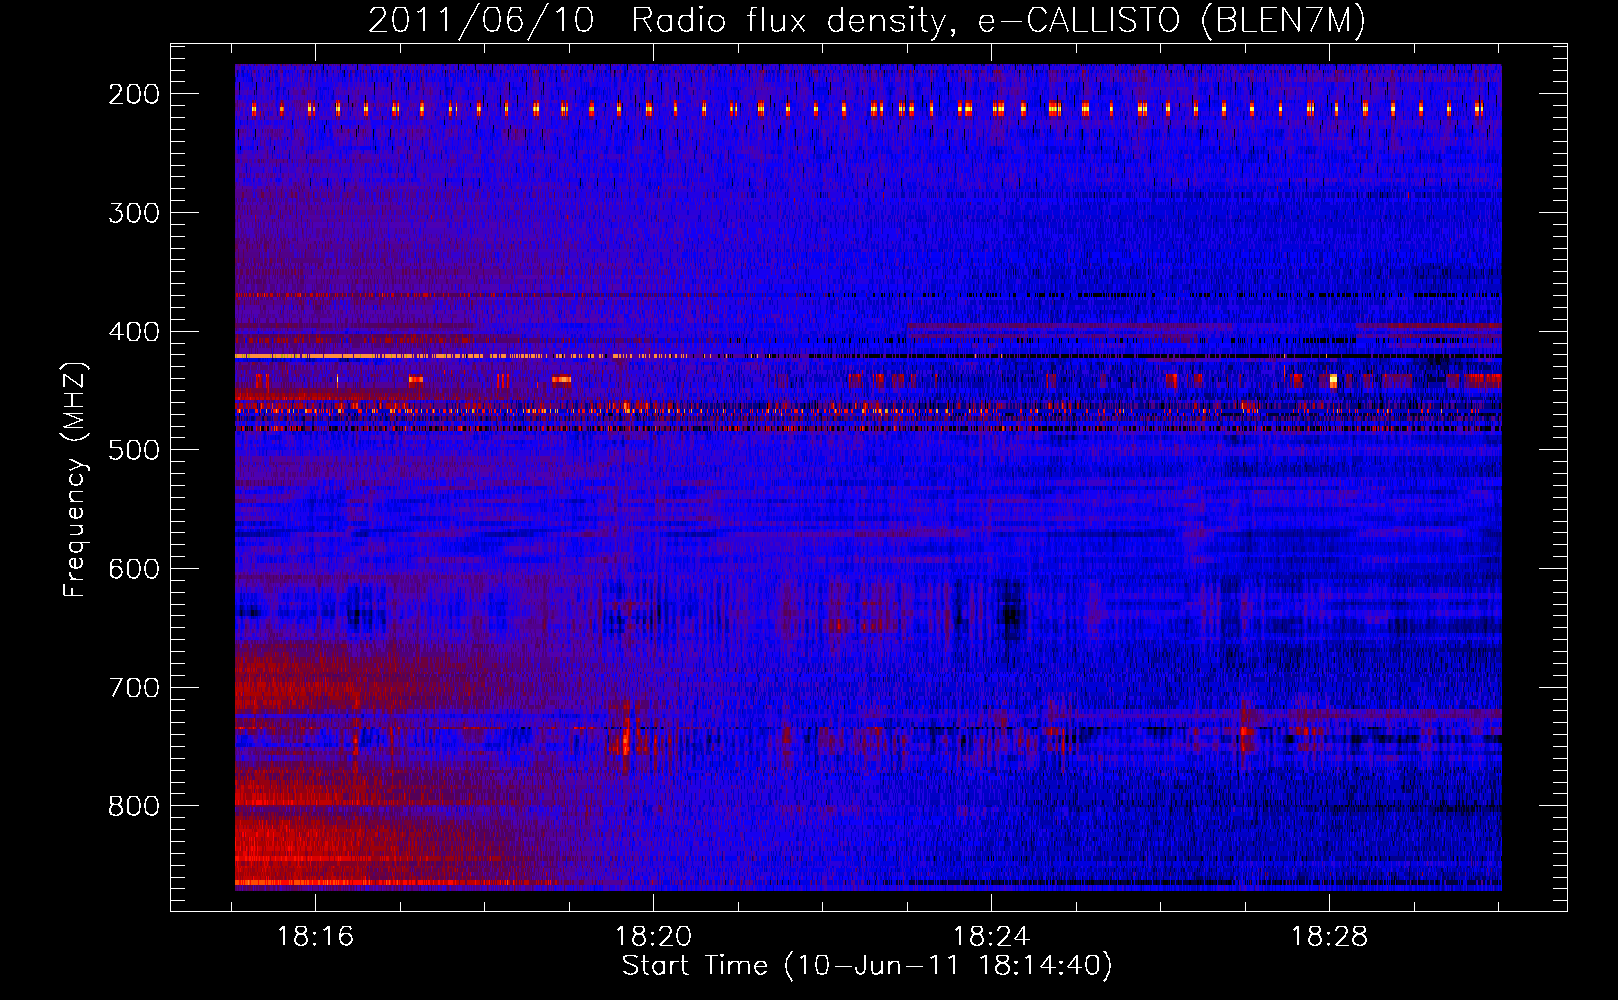Click the 'Start Time (10-Jun-11 18:14:40)' label
The image size is (1618, 1000).
(x=867, y=966)
